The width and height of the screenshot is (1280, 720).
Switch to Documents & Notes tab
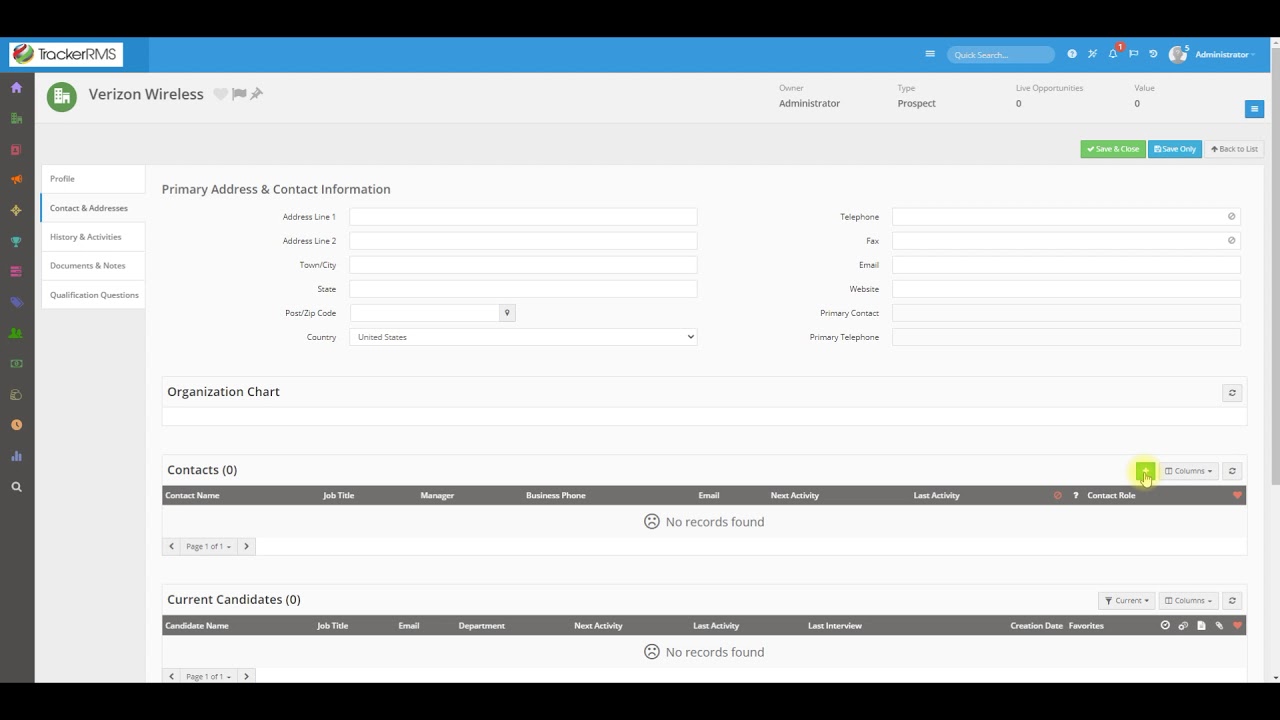[93, 266]
